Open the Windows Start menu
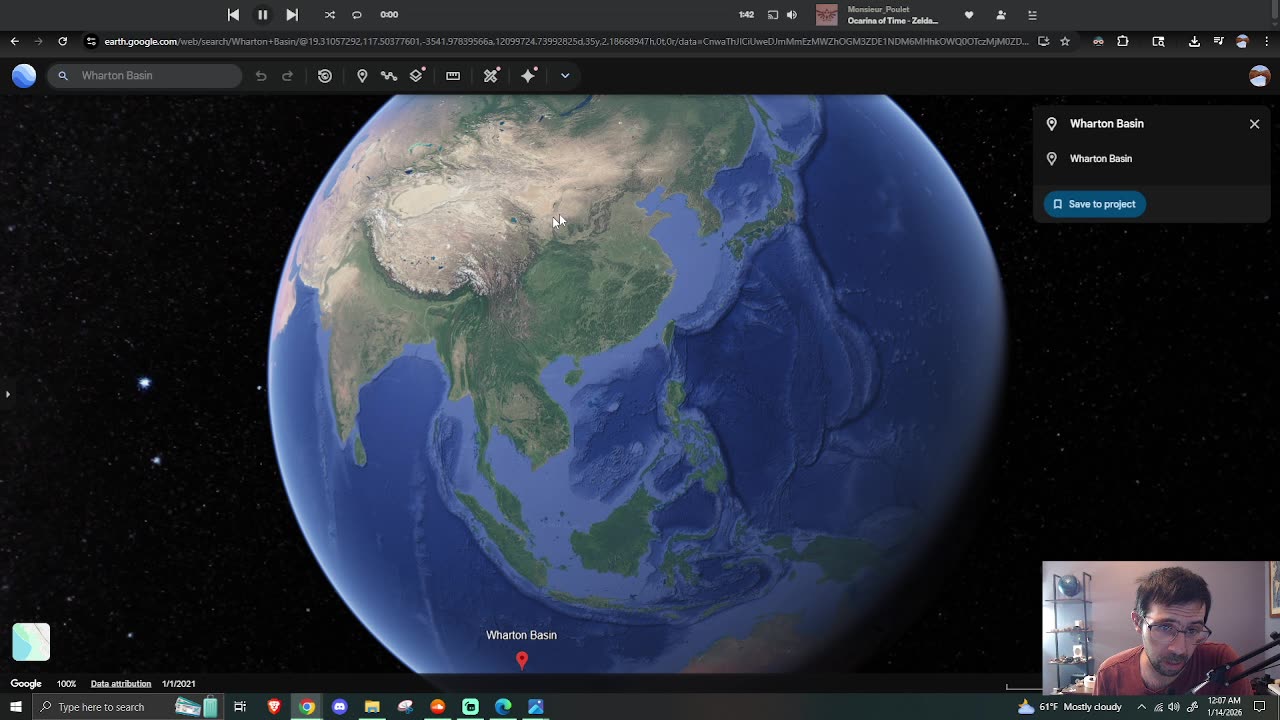1280x720 pixels. pyautogui.click(x=16, y=707)
